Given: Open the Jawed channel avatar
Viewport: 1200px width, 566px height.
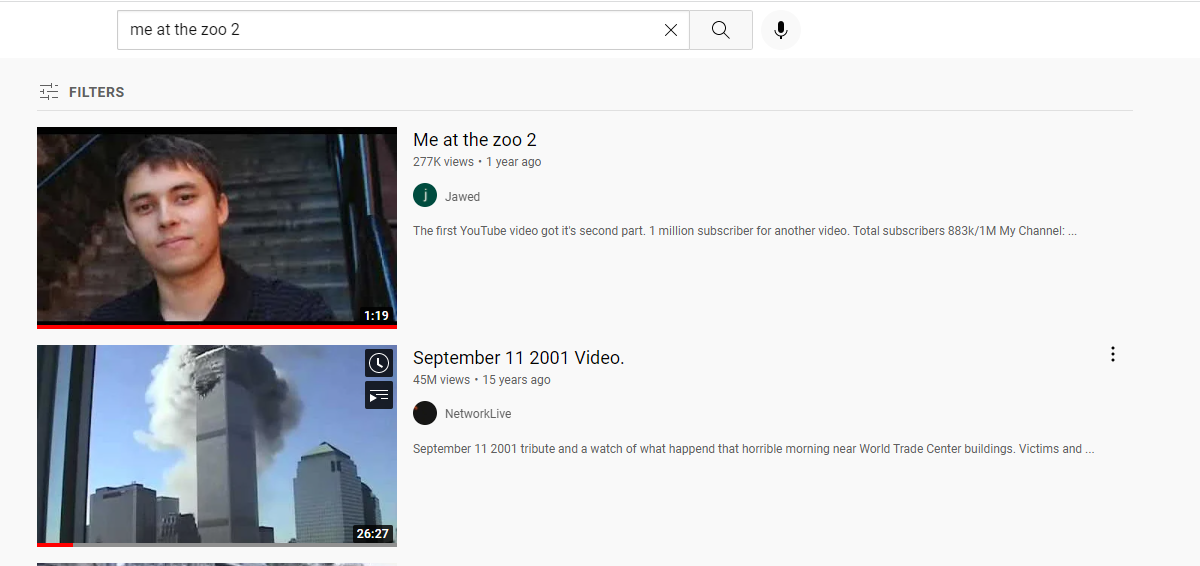Looking at the screenshot, I should [x=425, y=195].
